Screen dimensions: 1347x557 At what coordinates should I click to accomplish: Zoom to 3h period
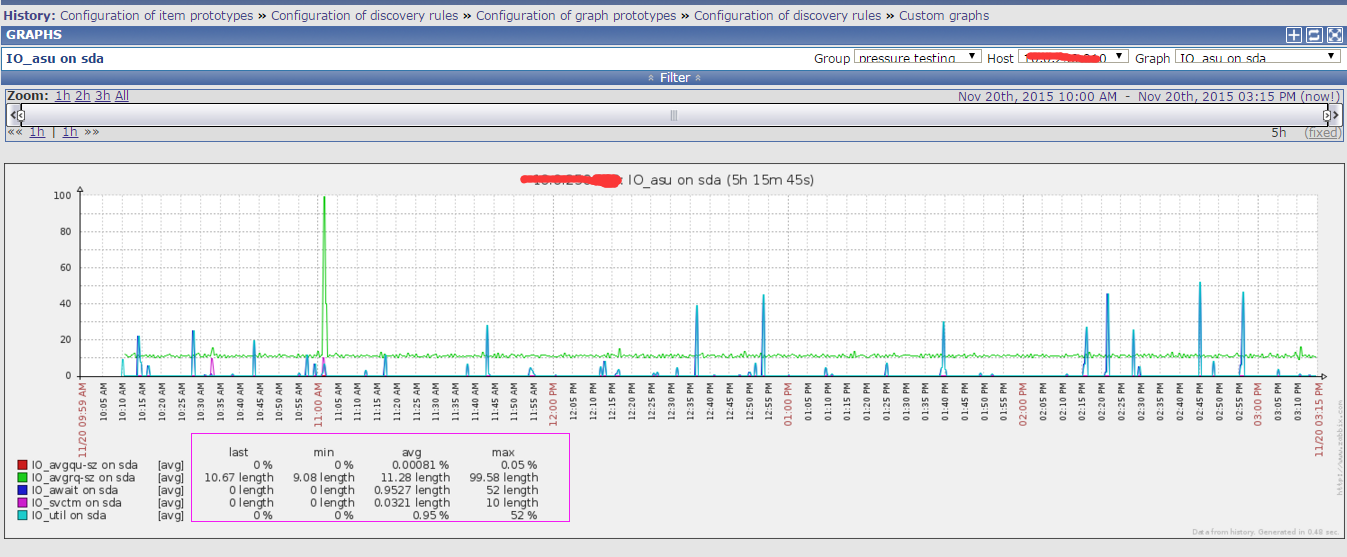coord(102,96)
